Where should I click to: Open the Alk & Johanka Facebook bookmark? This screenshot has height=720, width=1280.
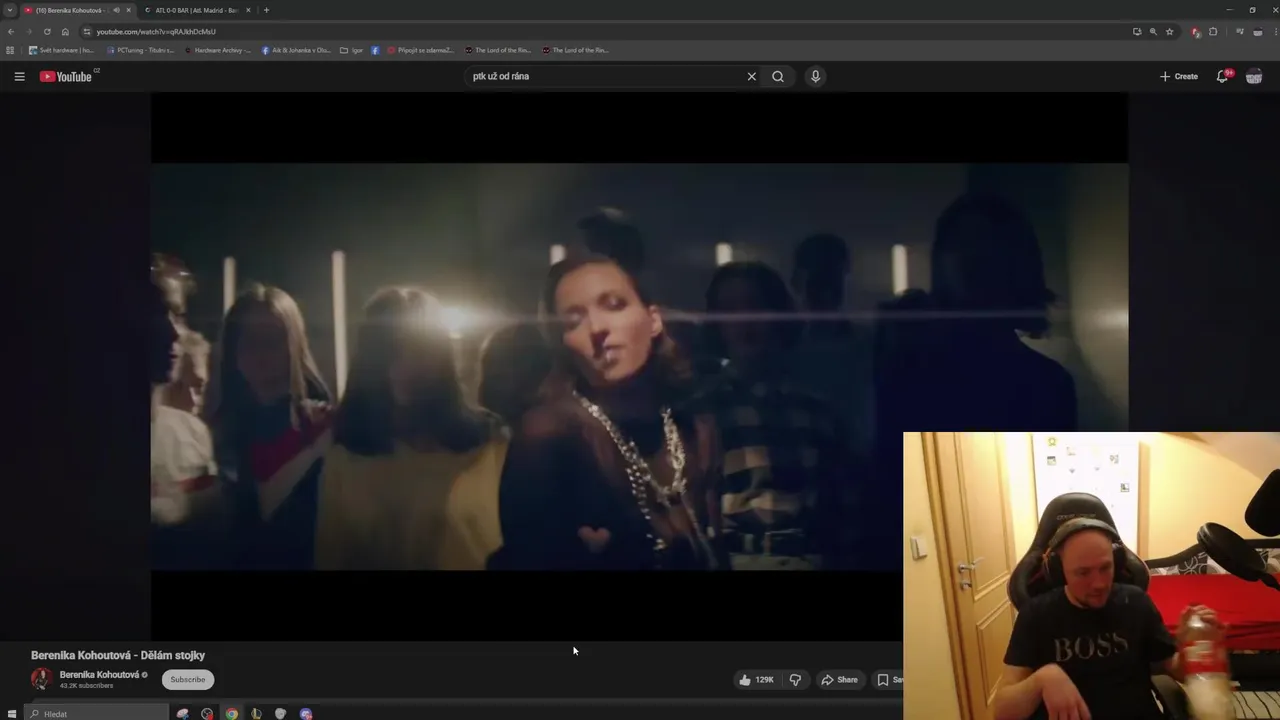[x=296, y=50]
